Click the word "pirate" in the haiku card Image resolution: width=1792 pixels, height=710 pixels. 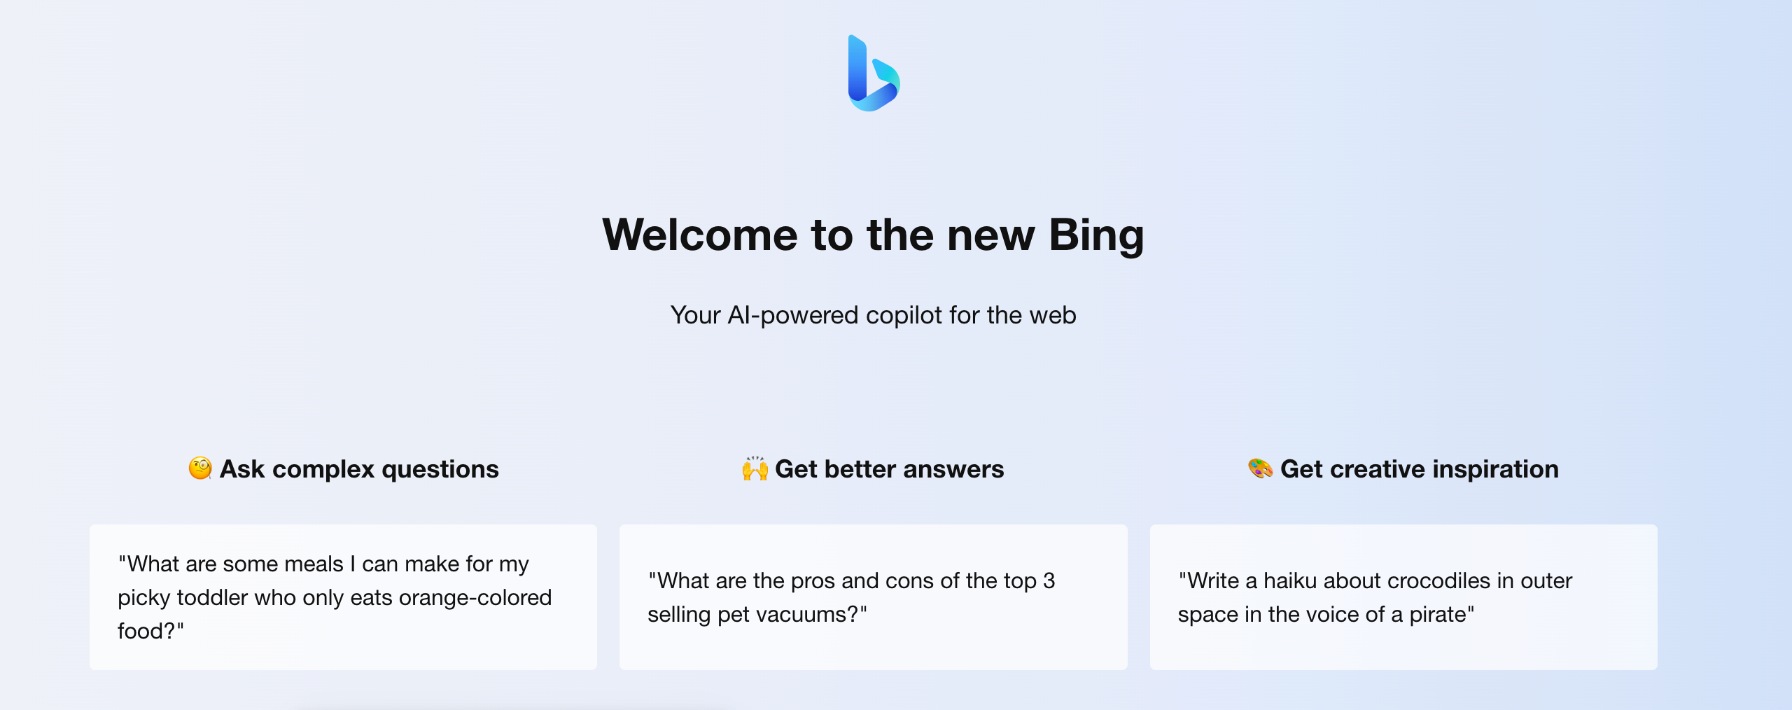1438,615
